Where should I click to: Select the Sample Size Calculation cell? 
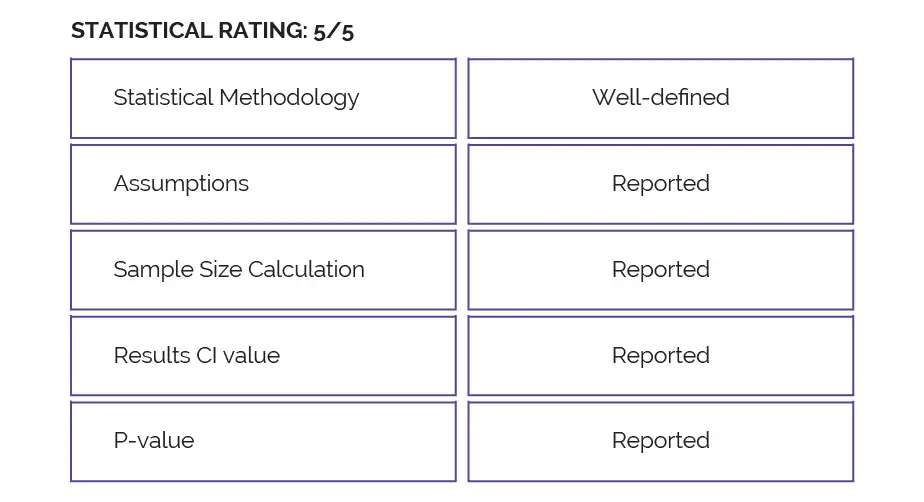(x=263, y=270)
